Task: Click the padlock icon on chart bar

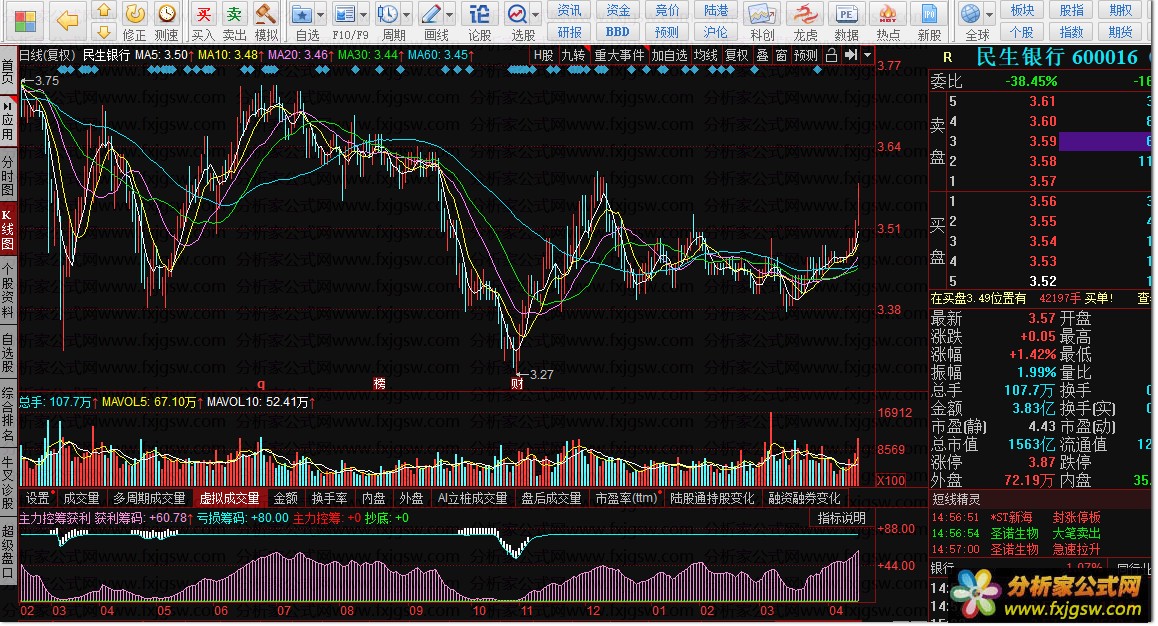Action: 832,55
